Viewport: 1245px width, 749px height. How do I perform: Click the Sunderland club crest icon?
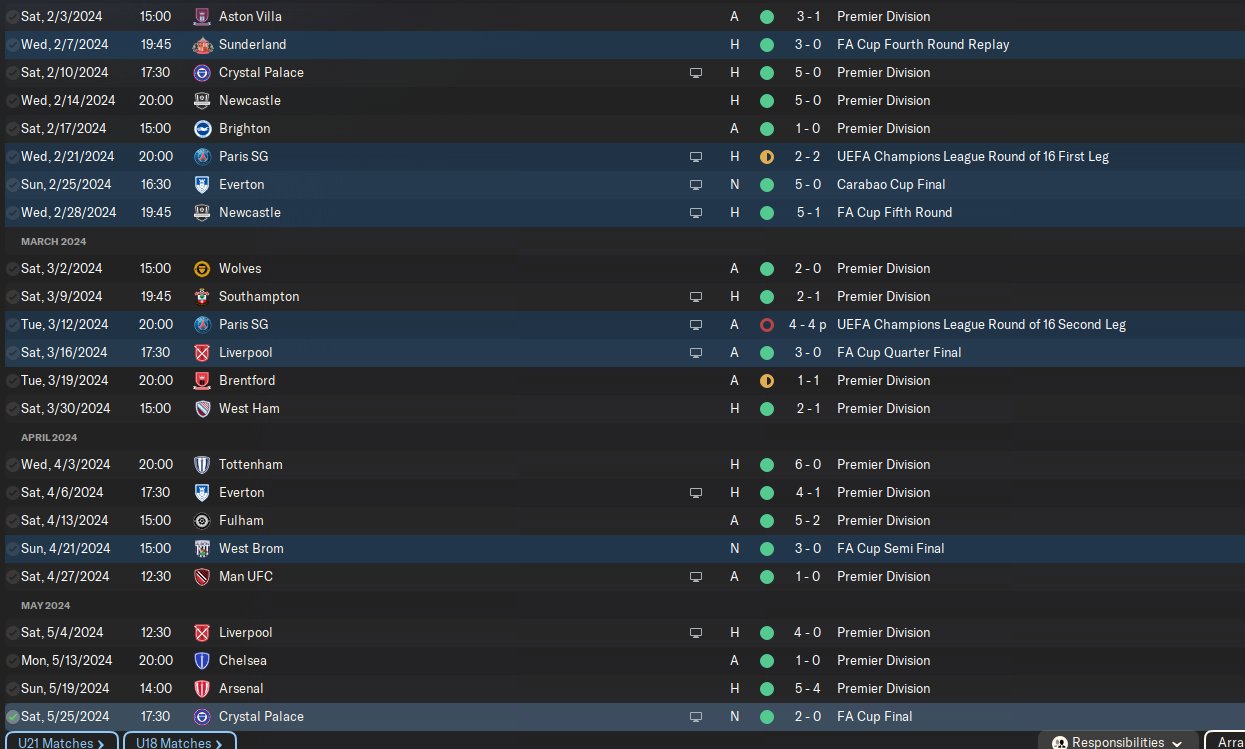202,44
